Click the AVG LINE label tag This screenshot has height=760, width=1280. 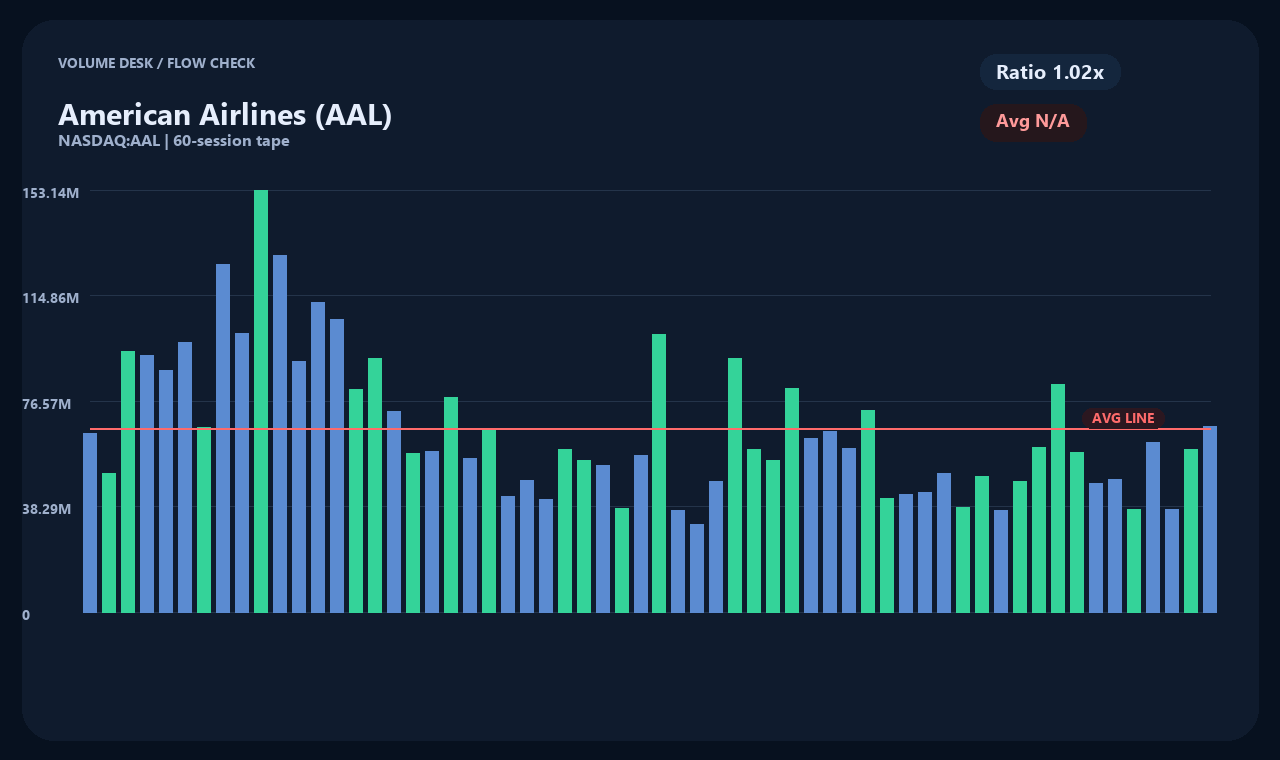(1123, 418)
